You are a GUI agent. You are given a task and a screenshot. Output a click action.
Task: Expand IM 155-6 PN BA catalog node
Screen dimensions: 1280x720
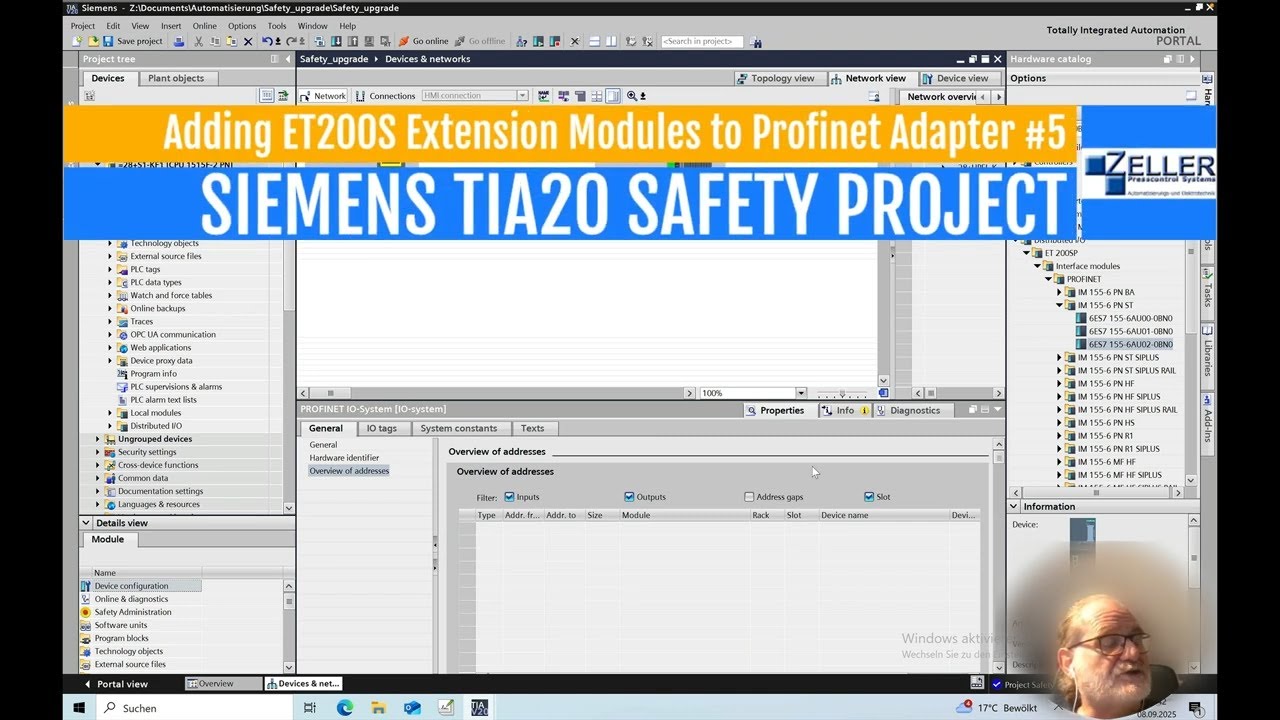tap(1059, 292)
